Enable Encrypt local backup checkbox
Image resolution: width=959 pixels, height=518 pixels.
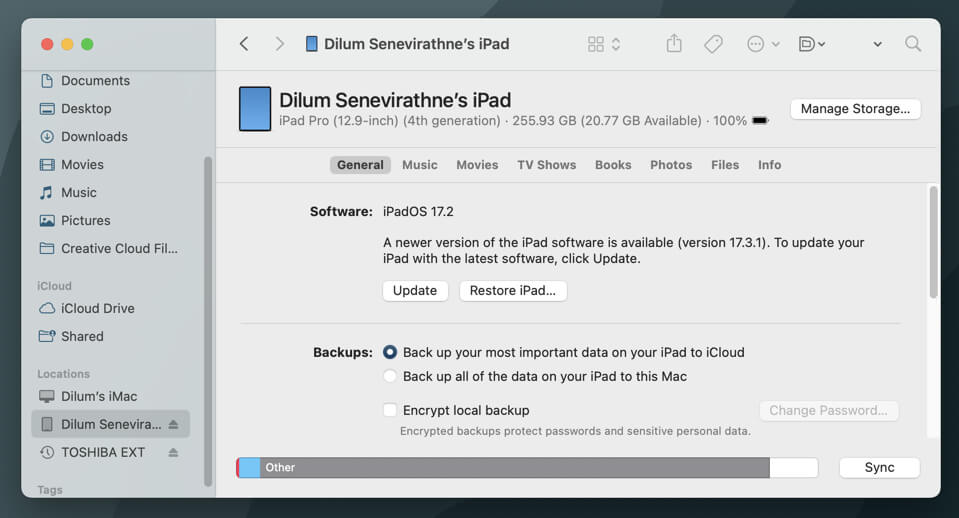point(390,410)
